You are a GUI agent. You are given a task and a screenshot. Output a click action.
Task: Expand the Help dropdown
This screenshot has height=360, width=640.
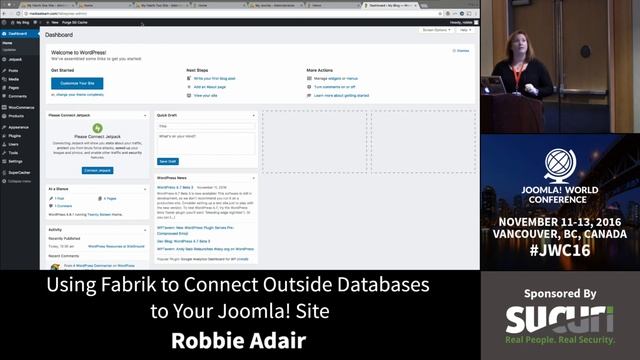pyautogui.click(x=465, y=30)
